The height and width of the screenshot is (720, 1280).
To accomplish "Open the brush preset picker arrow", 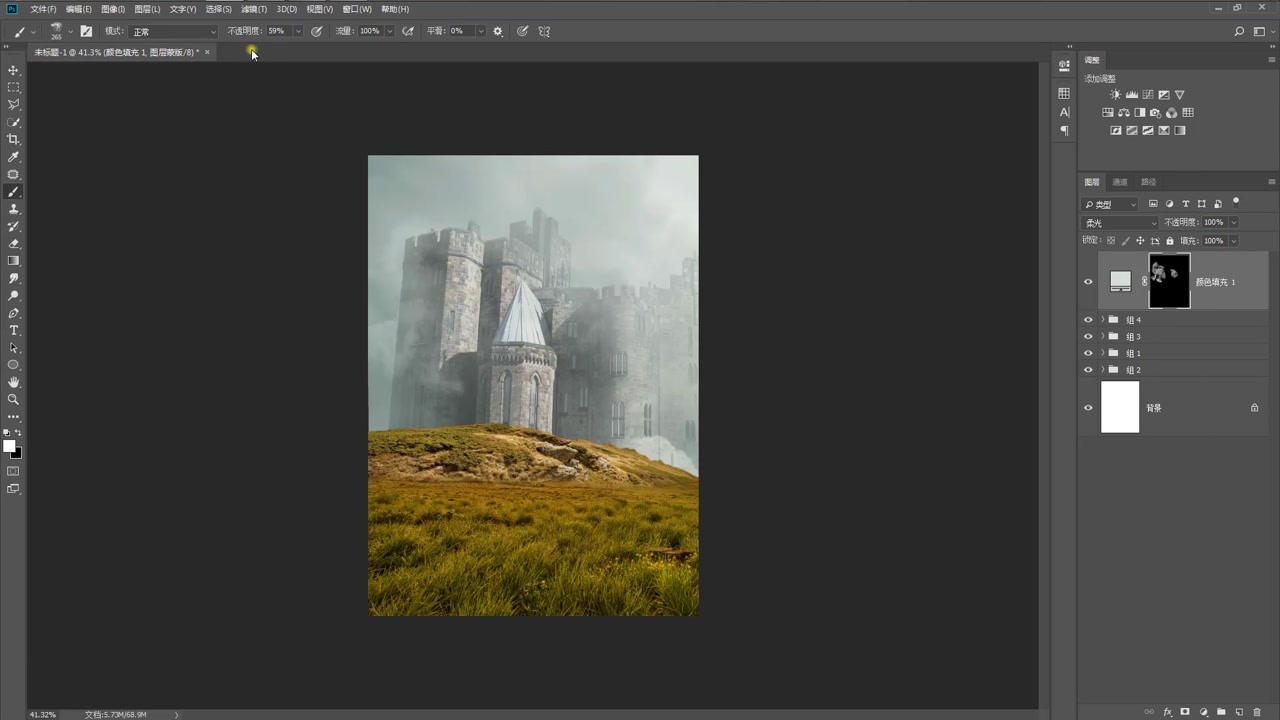I will 70,31.
